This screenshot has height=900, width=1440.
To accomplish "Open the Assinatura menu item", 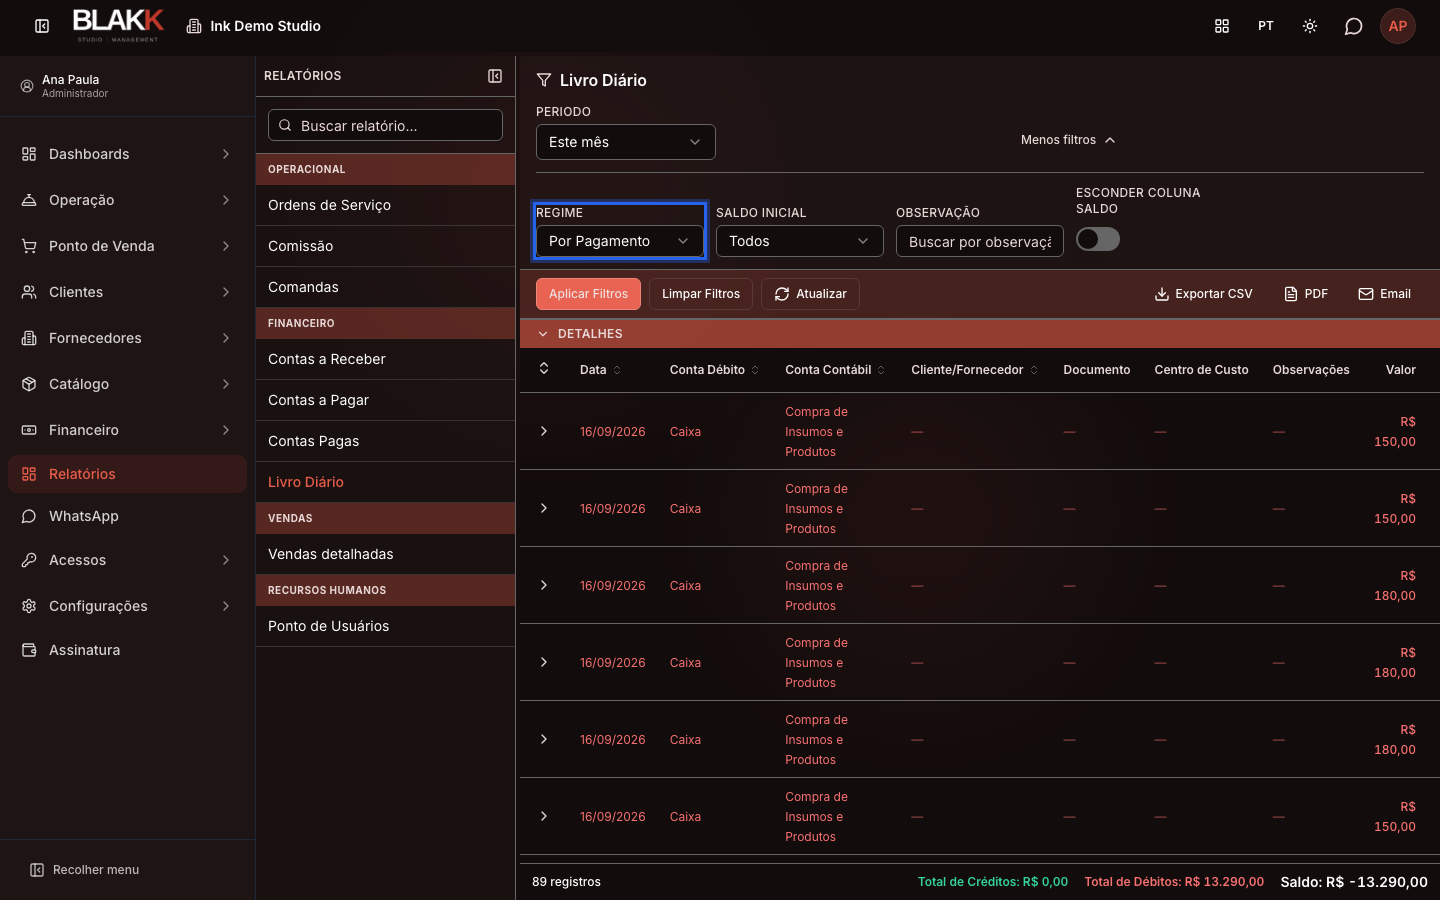I will coord(127,650).
